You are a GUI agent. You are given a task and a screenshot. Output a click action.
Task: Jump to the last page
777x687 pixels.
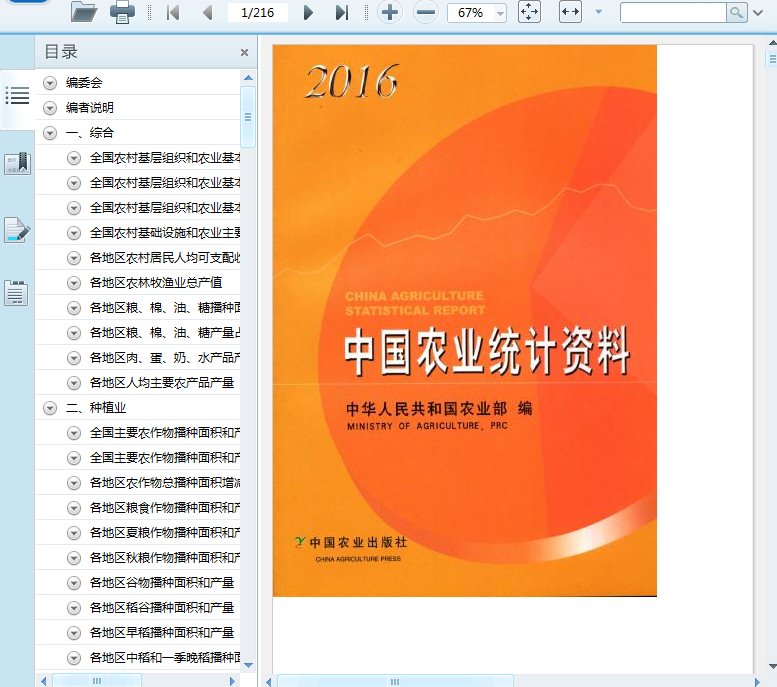pos(342,13)
